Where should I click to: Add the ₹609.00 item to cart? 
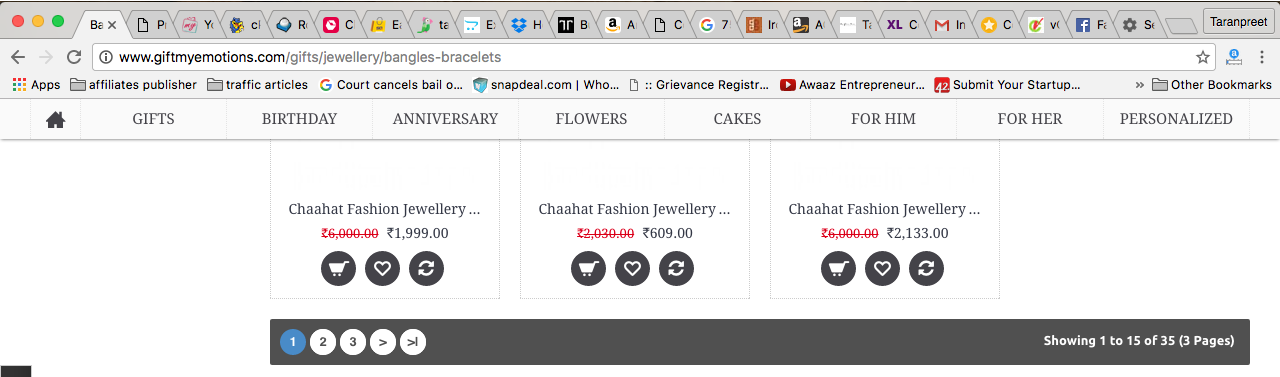click(x=588, y=268)
